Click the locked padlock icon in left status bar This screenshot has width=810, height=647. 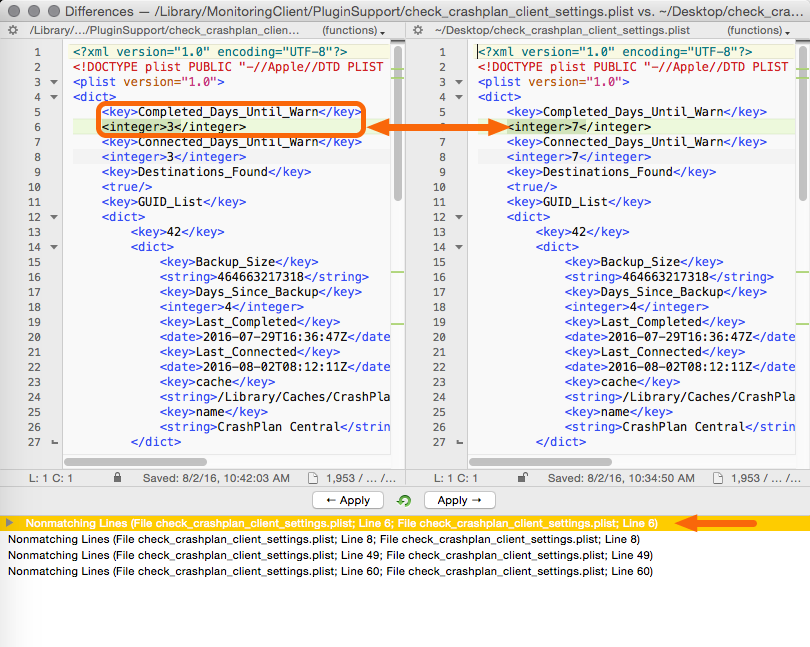pyautogui.click(x=118, y=477)
